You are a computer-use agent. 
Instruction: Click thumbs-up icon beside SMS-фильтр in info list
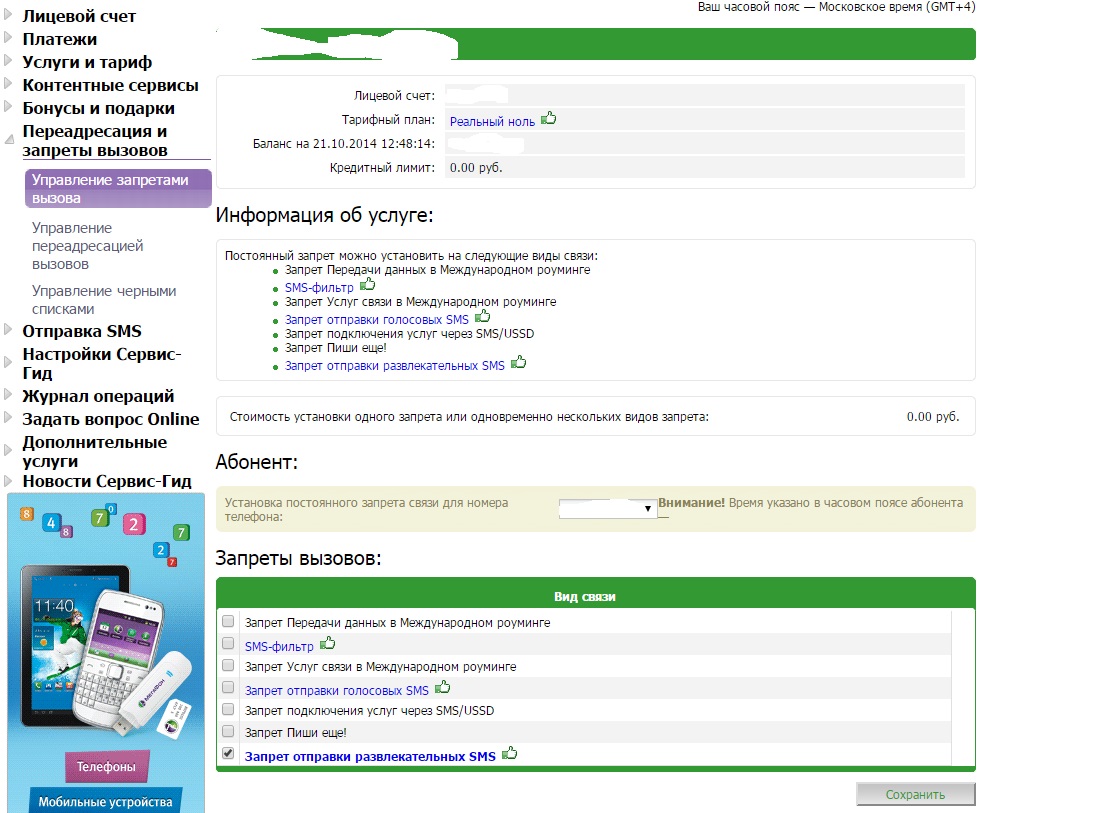tap(367, 285)
